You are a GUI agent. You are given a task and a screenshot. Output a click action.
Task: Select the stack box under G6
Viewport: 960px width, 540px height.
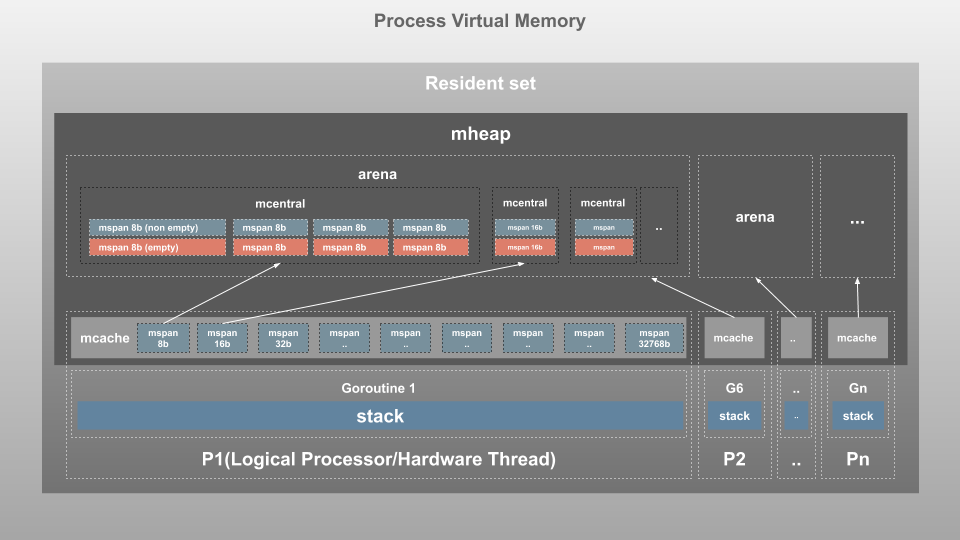point(734,416)
